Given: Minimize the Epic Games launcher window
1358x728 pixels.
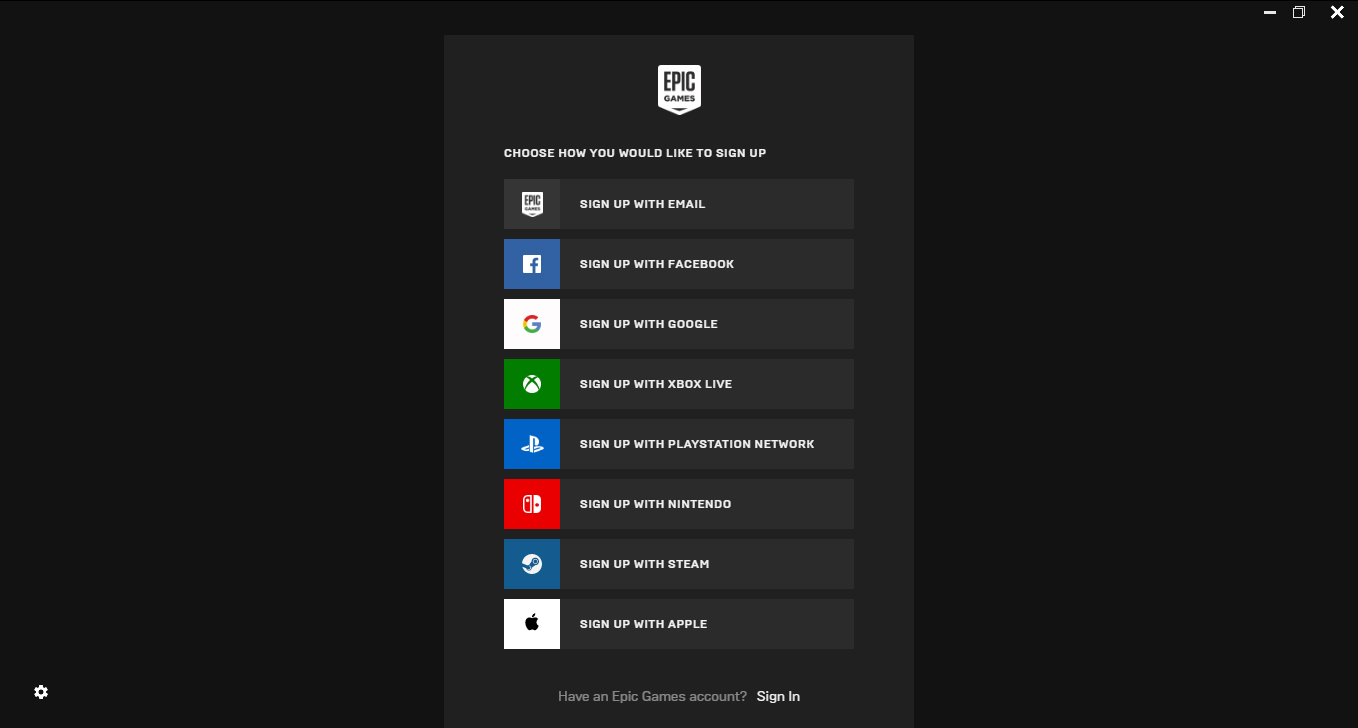Looking at the screenshot, I should (1270, 13).
